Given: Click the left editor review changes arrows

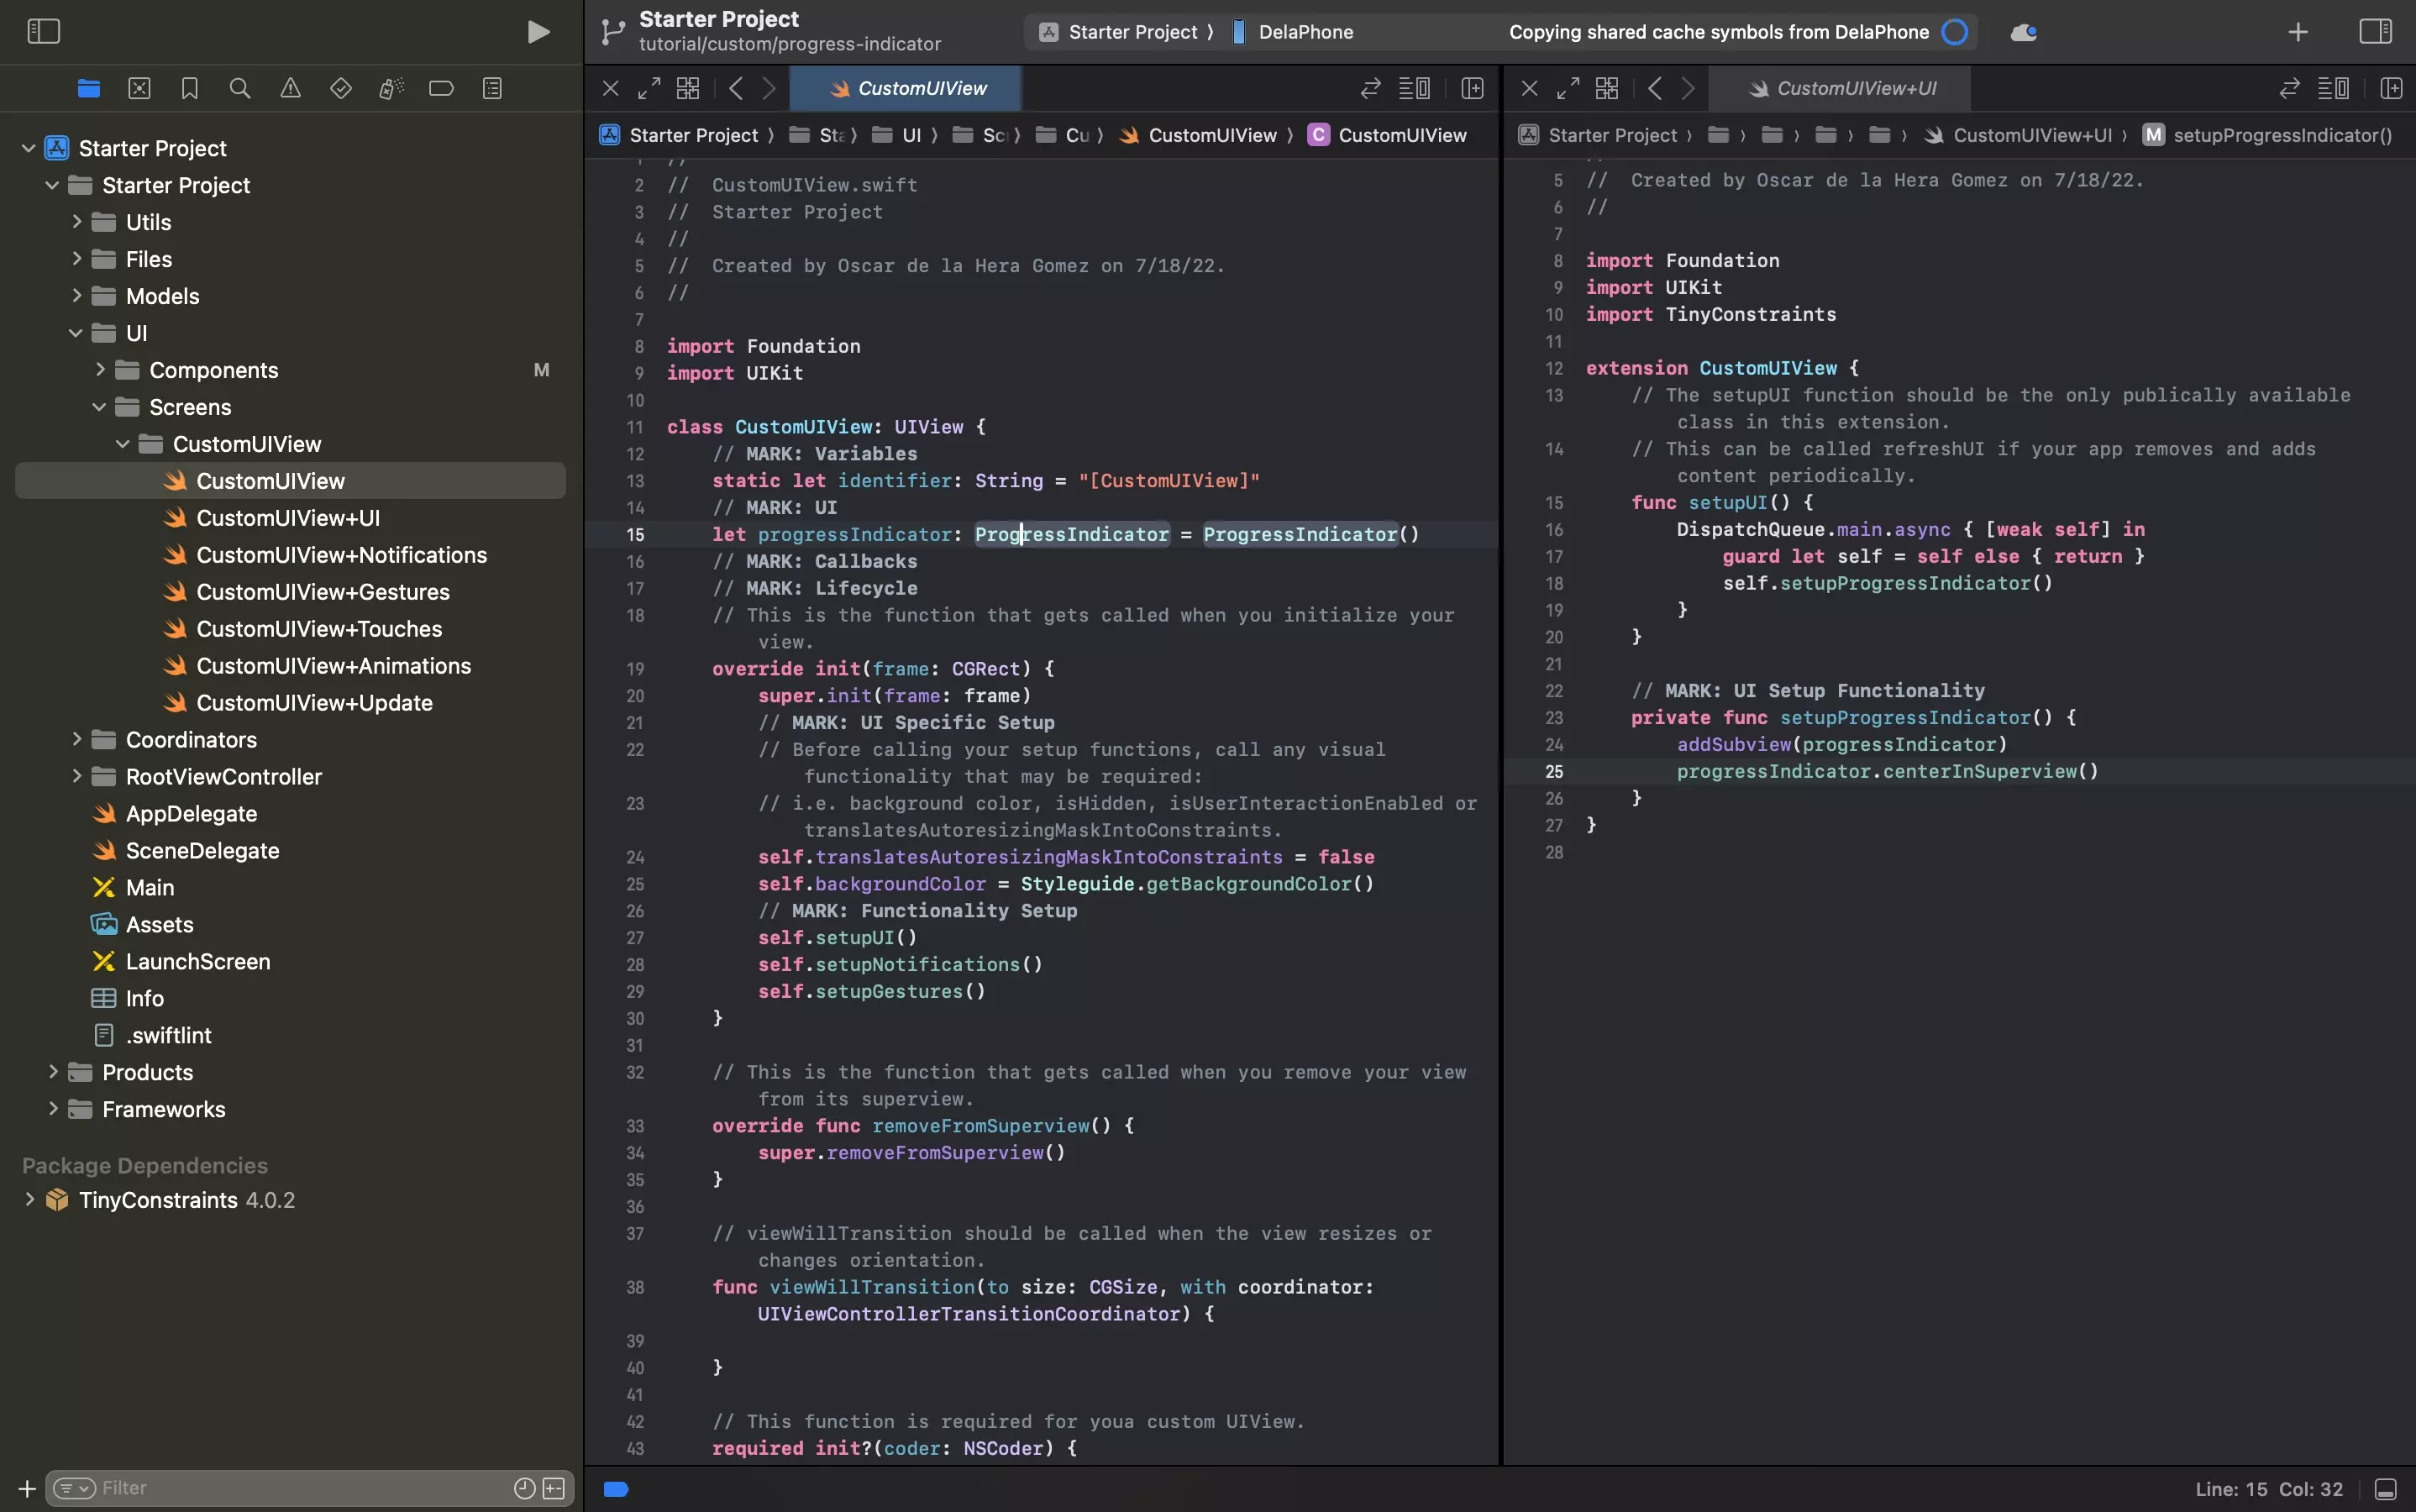Looking at the screenshot, I should click(x=1371, y=88).
